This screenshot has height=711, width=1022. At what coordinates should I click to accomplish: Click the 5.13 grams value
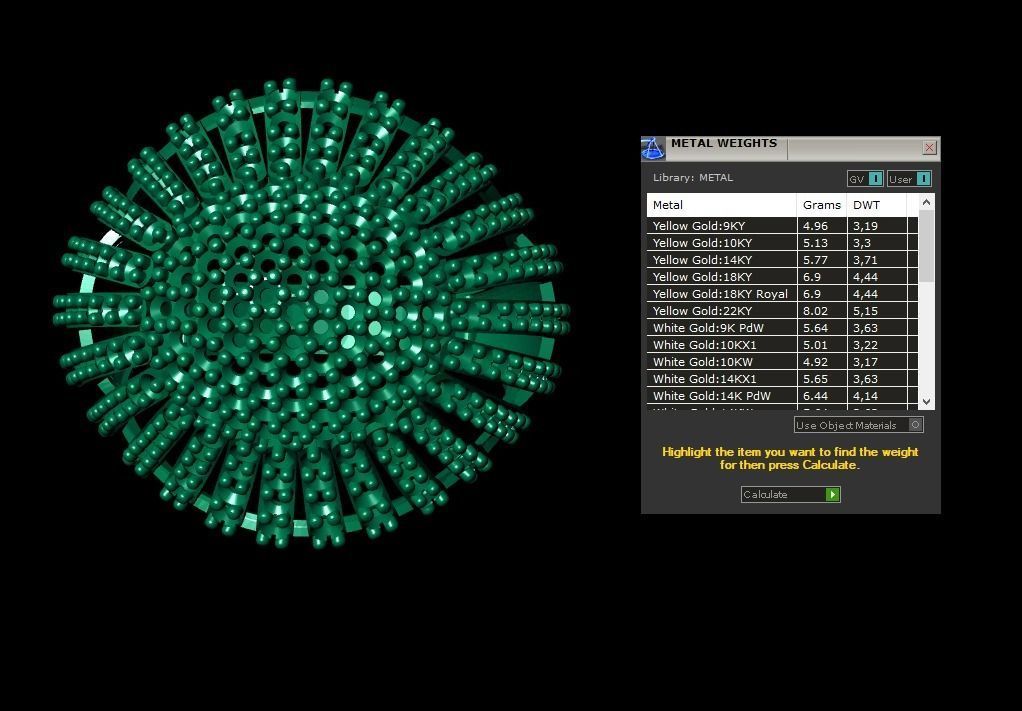tap(815, 243)
